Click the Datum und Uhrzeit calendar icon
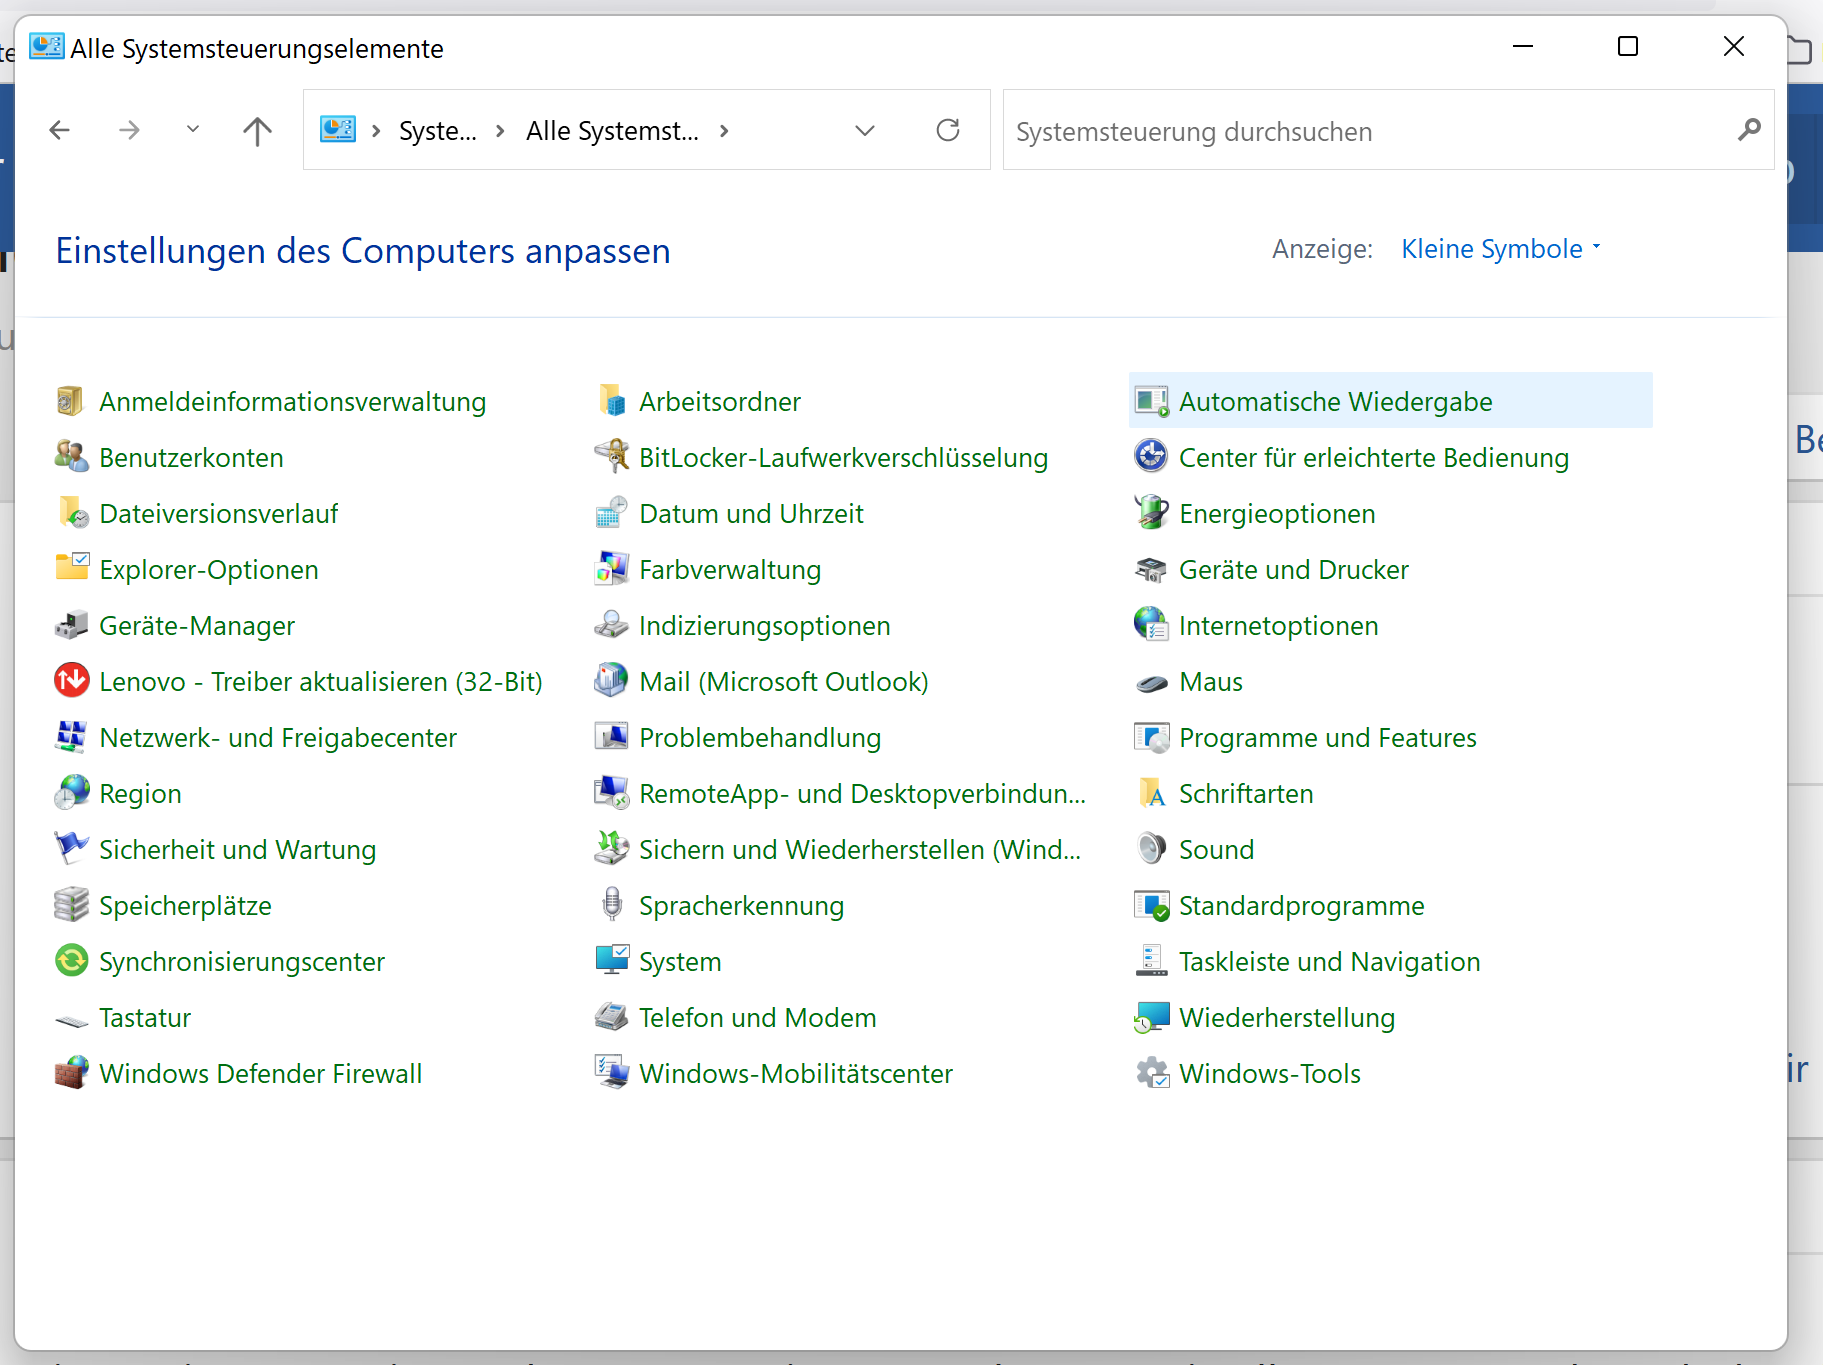This screenshot has width=1823, height=1365. [x=611, y=513]
